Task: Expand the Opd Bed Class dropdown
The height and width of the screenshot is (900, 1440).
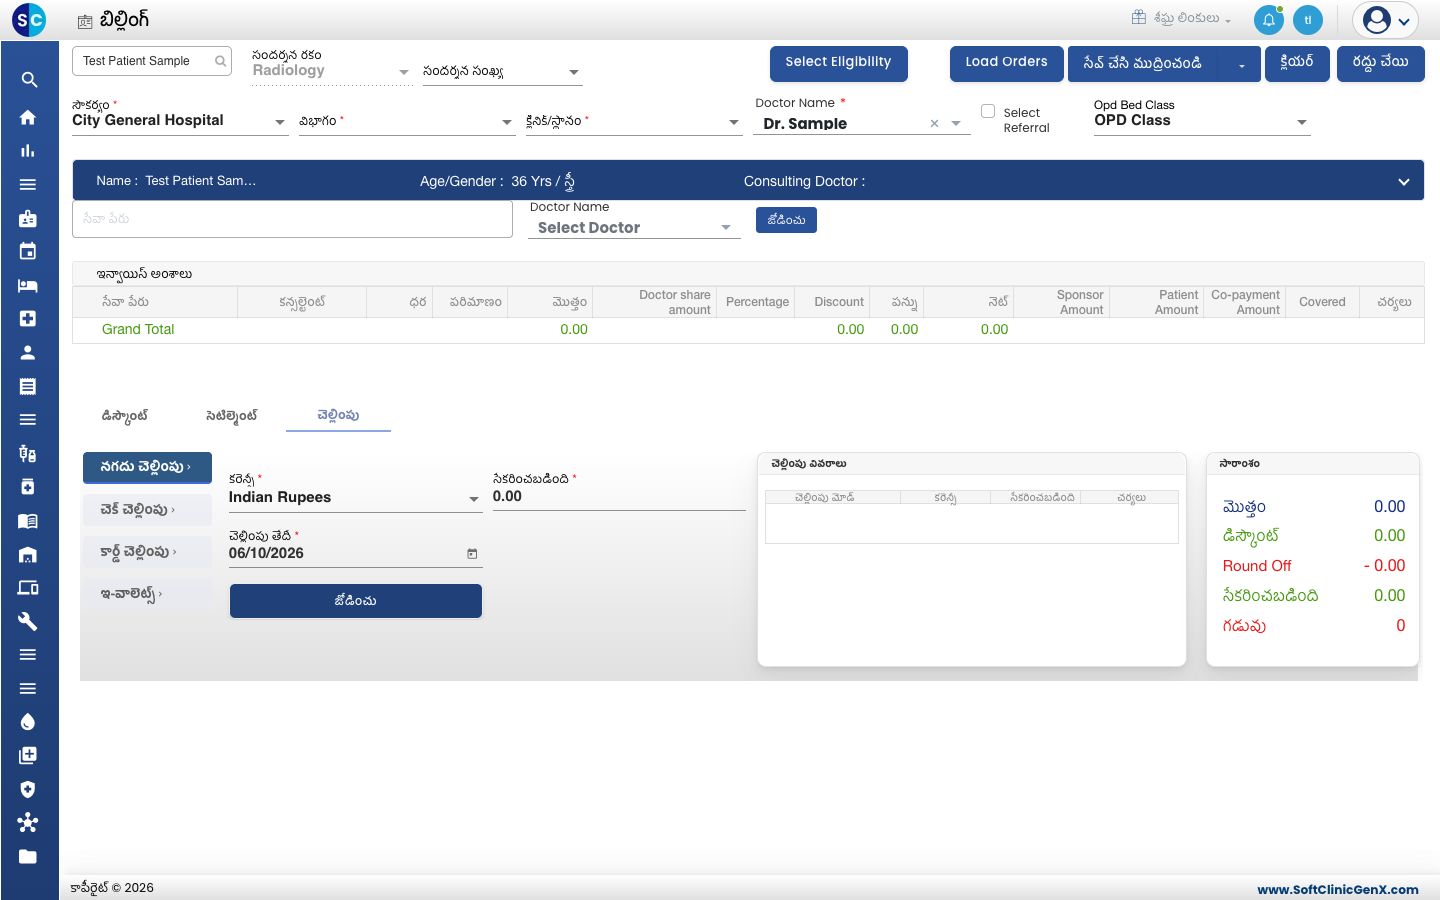Action: (x=1302, y=122)
